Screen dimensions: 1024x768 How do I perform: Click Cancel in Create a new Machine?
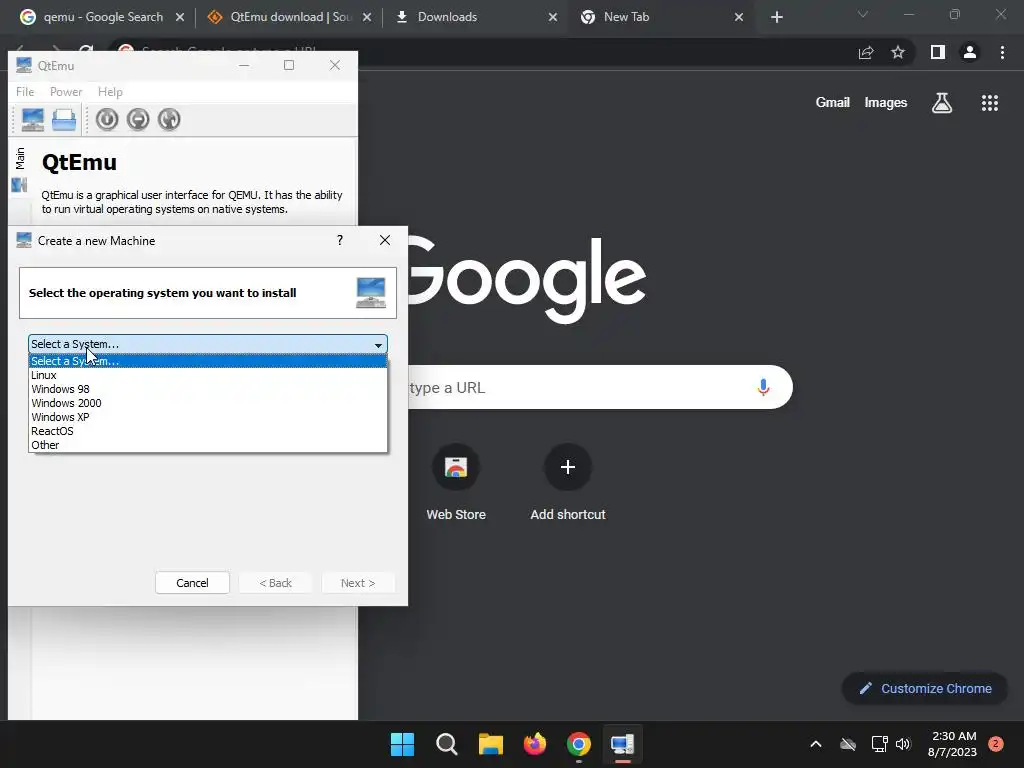point(192,583)
